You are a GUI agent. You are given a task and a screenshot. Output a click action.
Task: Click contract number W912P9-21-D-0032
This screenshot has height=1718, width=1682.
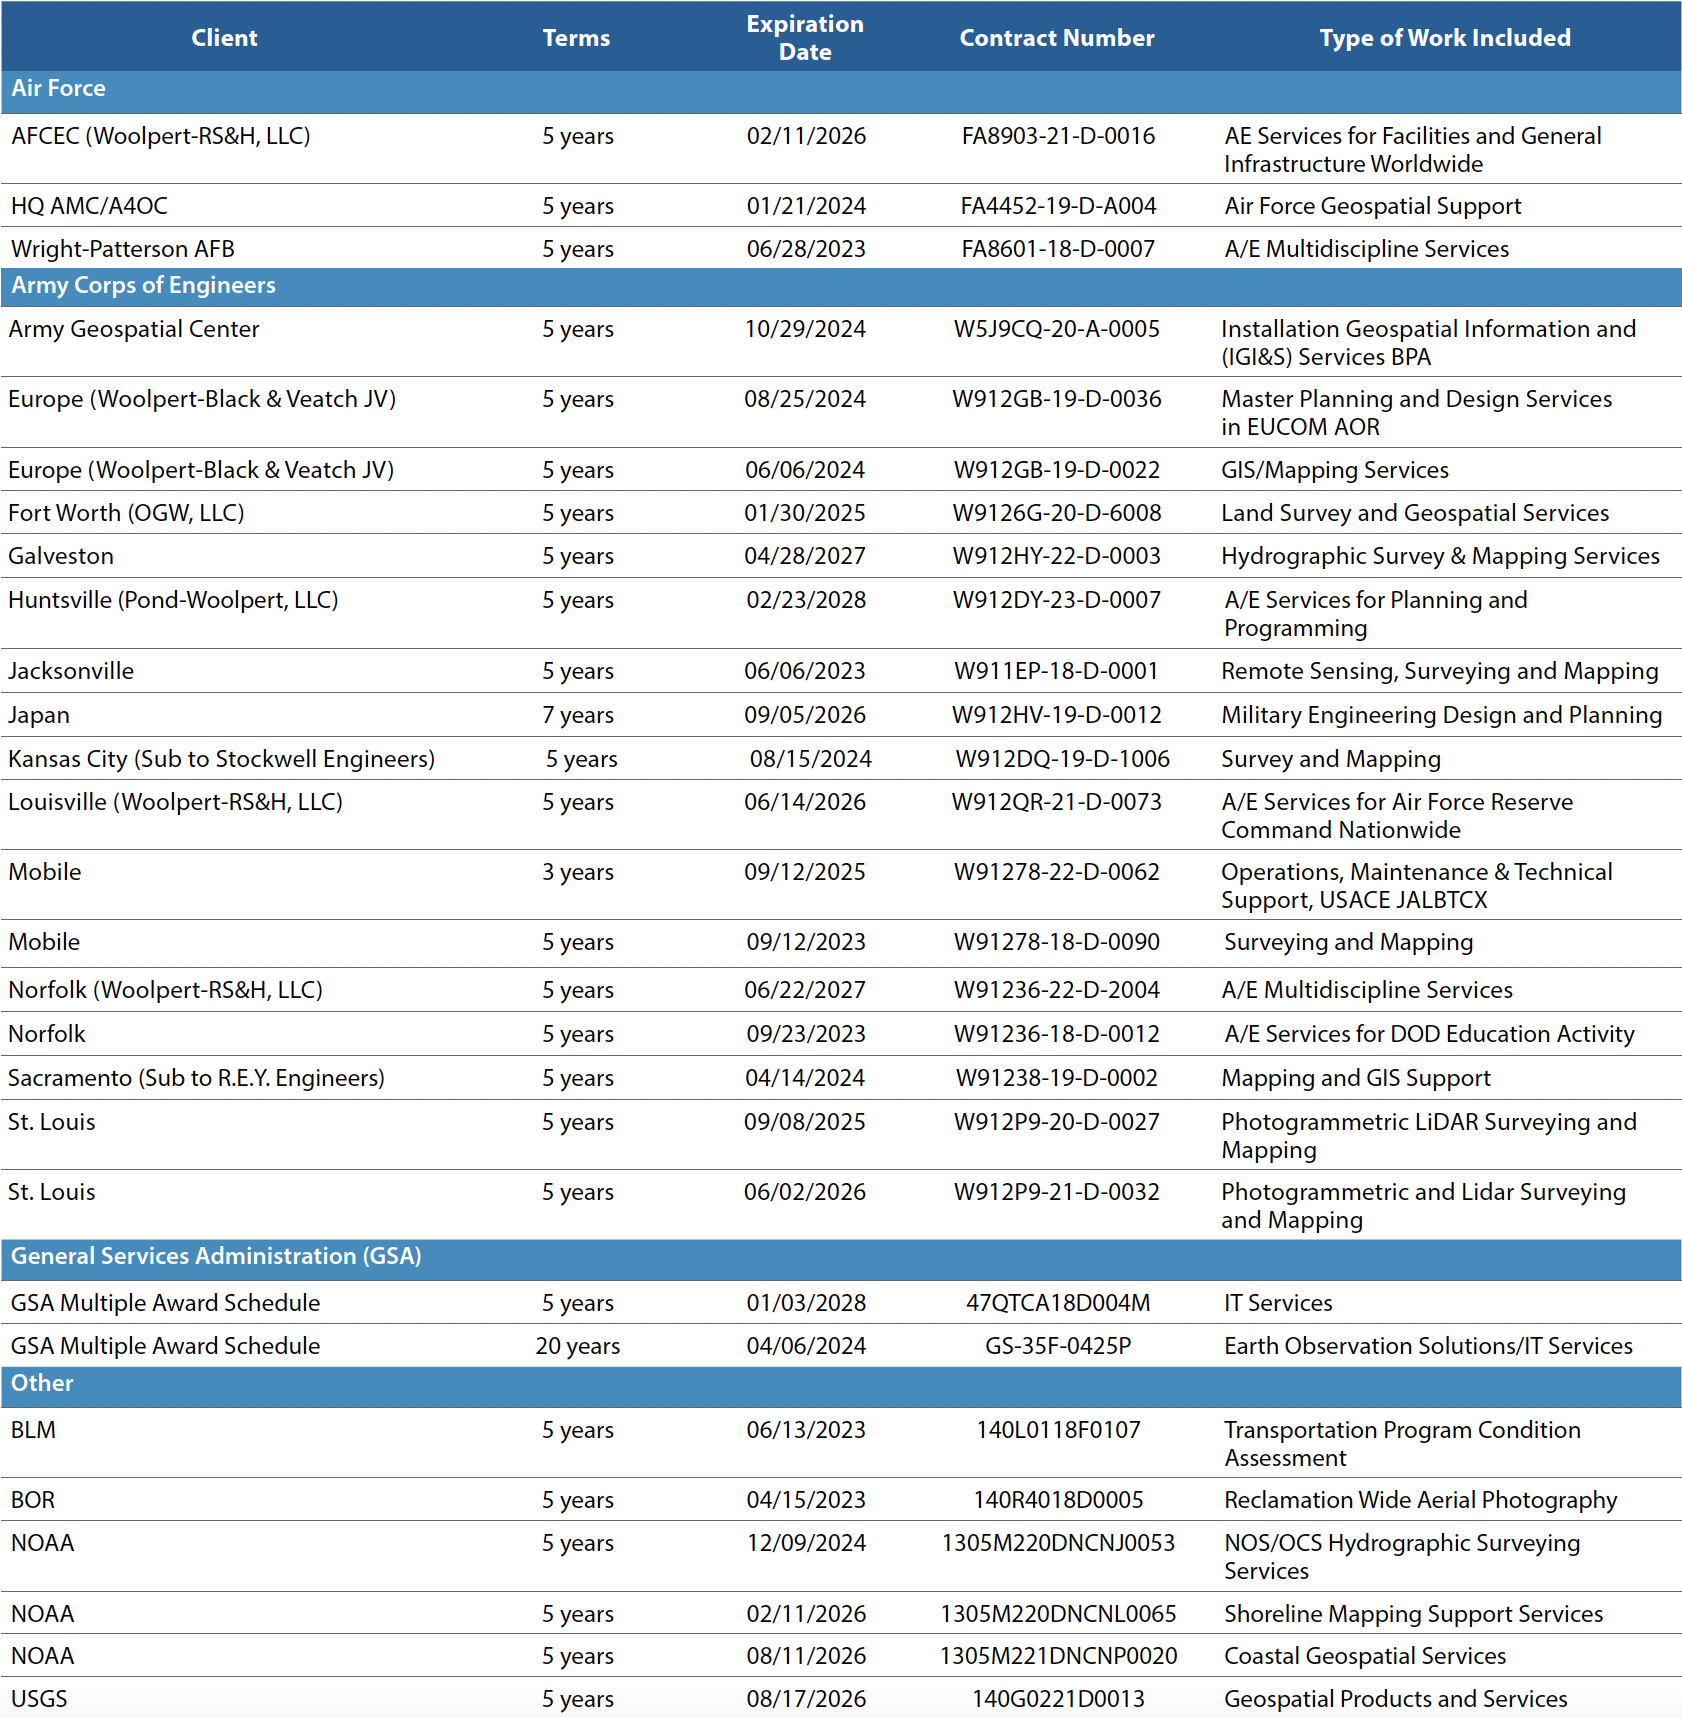(1057, 1192)
